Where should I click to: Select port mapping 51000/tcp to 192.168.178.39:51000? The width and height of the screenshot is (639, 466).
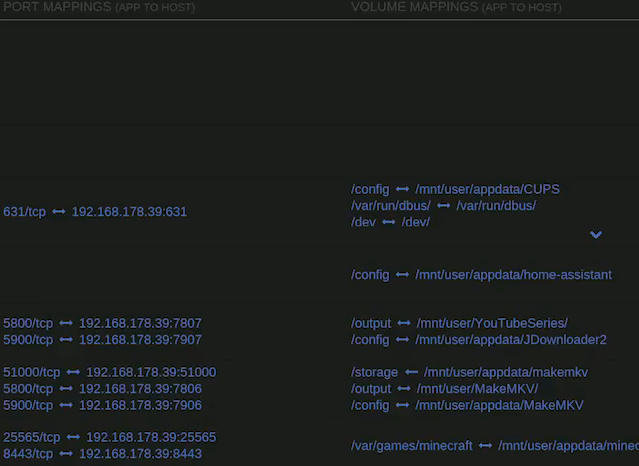click(x=110, y=372)
